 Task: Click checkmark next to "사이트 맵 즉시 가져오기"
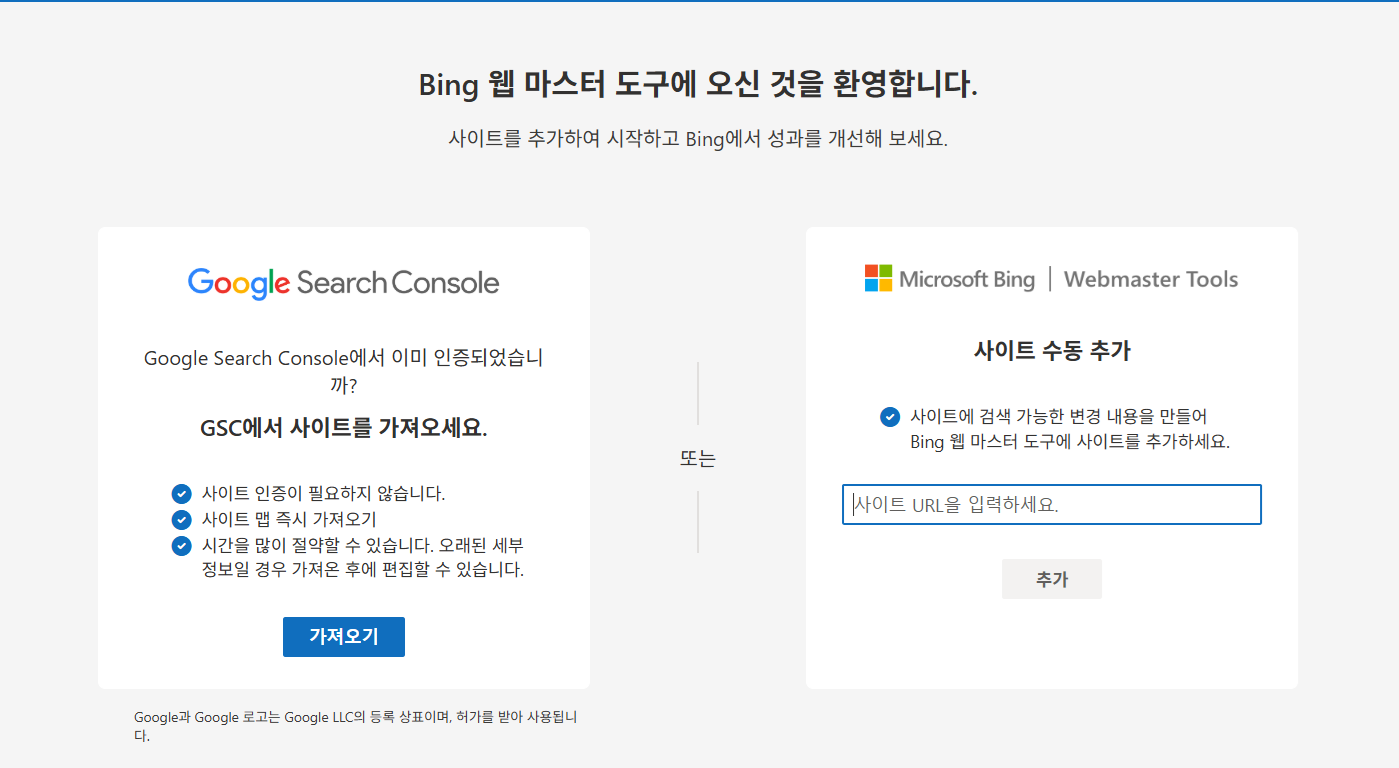click(x=181, y=519)
